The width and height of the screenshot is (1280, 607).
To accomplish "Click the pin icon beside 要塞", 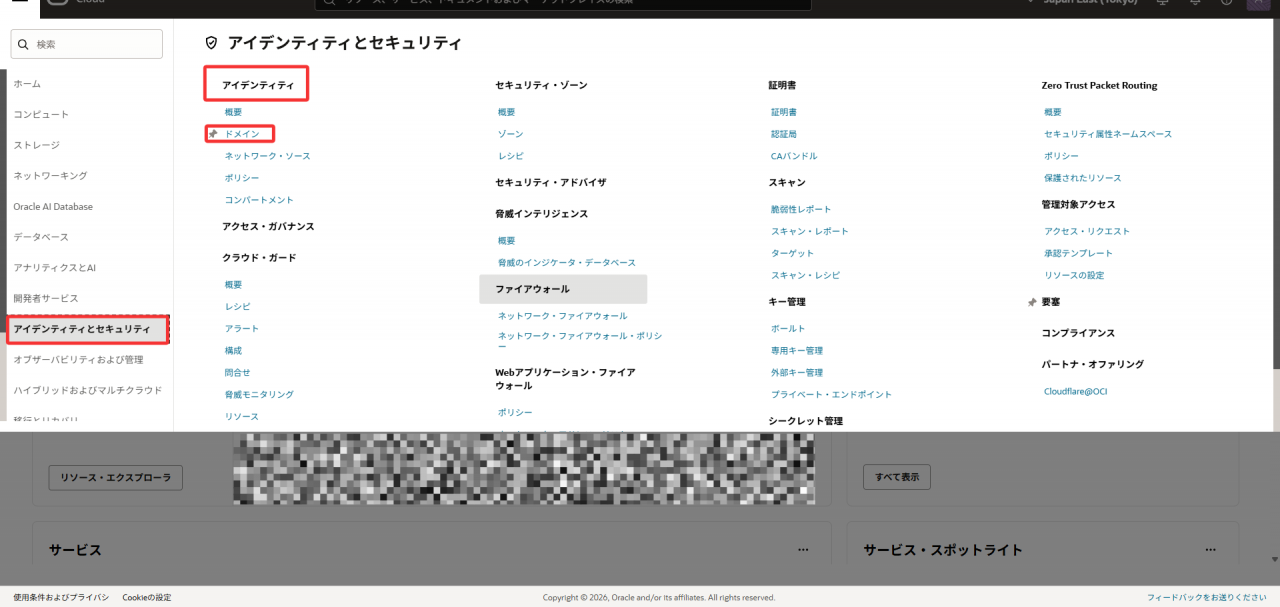I will 1032,302.
